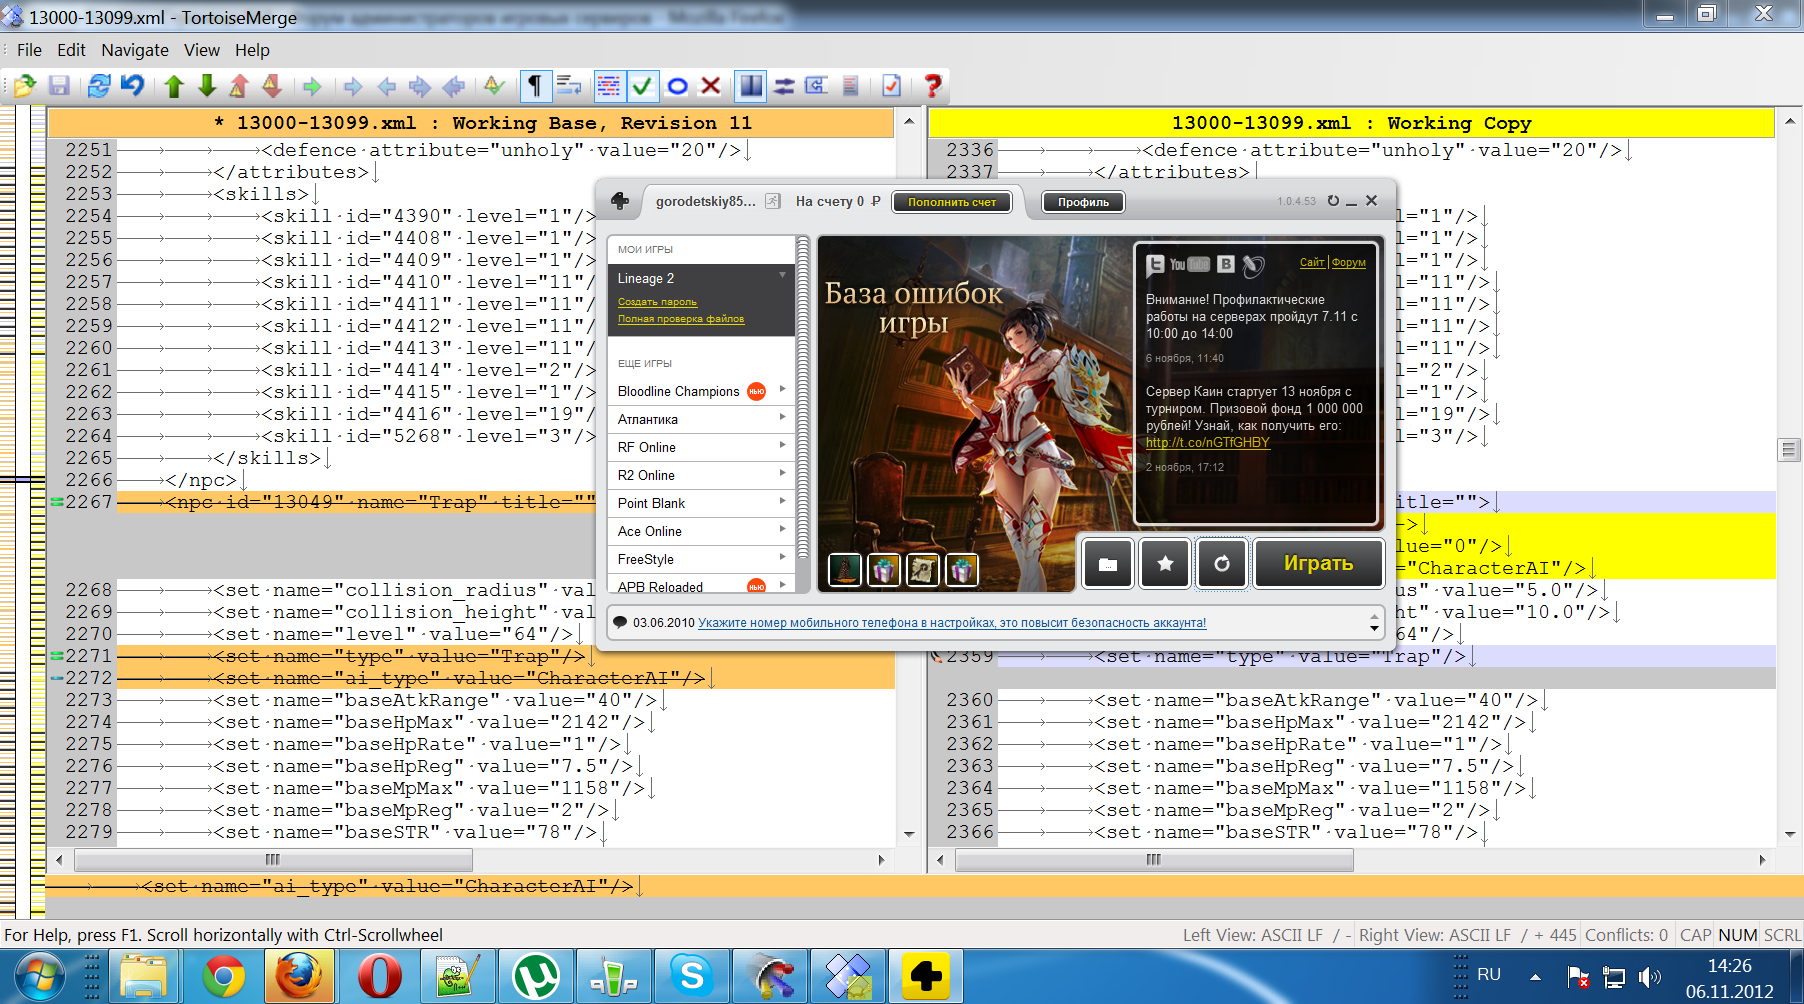This screenshot has width=1804, height=1004.
Task: Click the right pane horizontal scrollbar thumb
Action: pos(1153,860)
